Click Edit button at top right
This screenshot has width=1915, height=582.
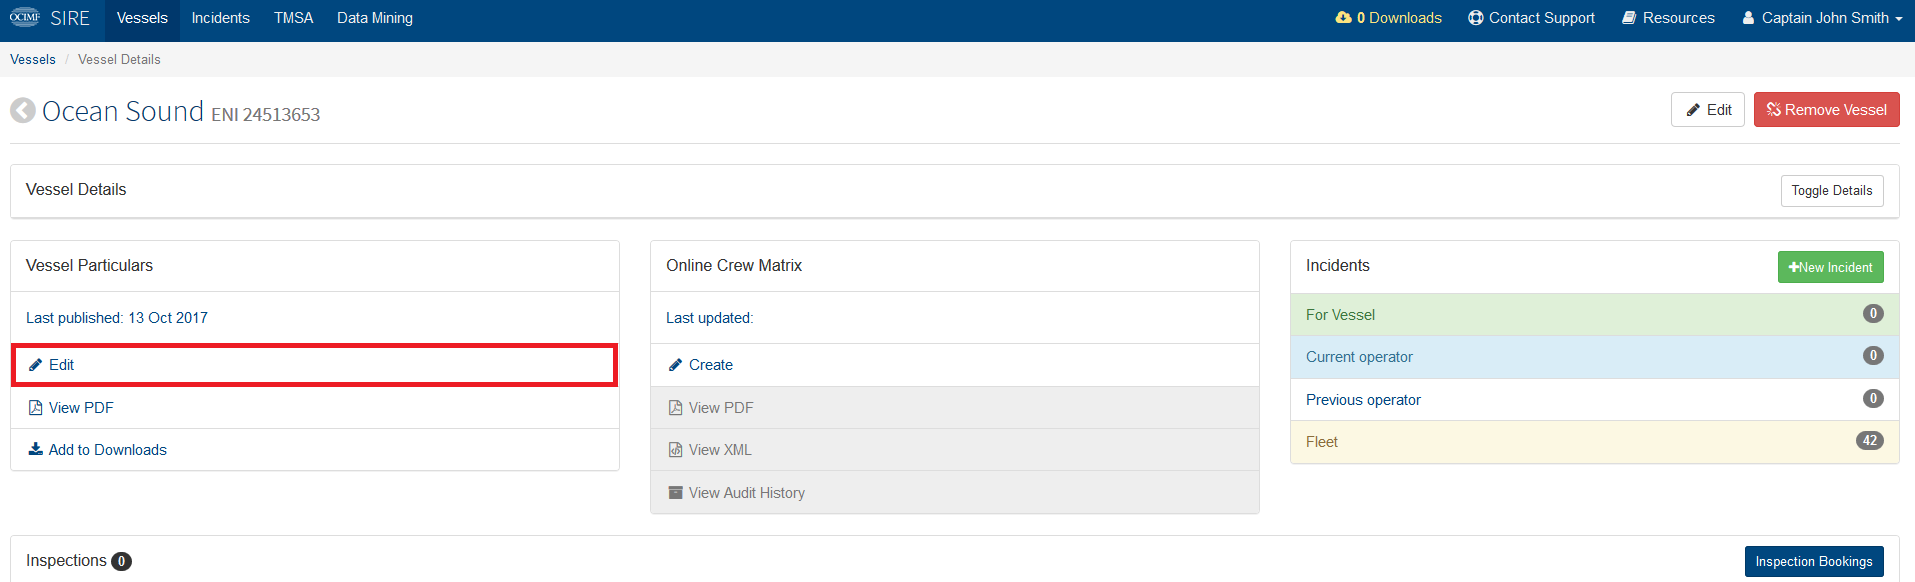pyautogui.click(x=1708, y=110)
